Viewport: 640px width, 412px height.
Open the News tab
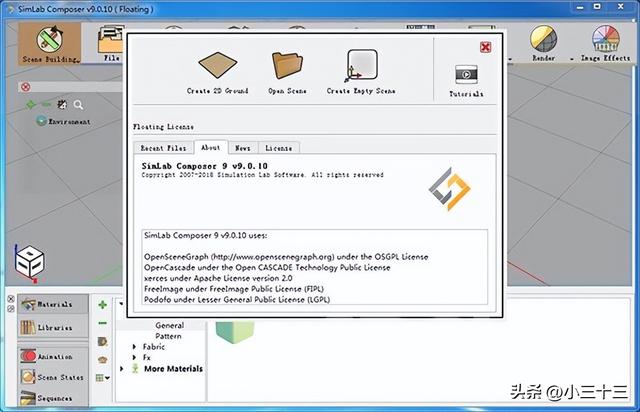242,148
